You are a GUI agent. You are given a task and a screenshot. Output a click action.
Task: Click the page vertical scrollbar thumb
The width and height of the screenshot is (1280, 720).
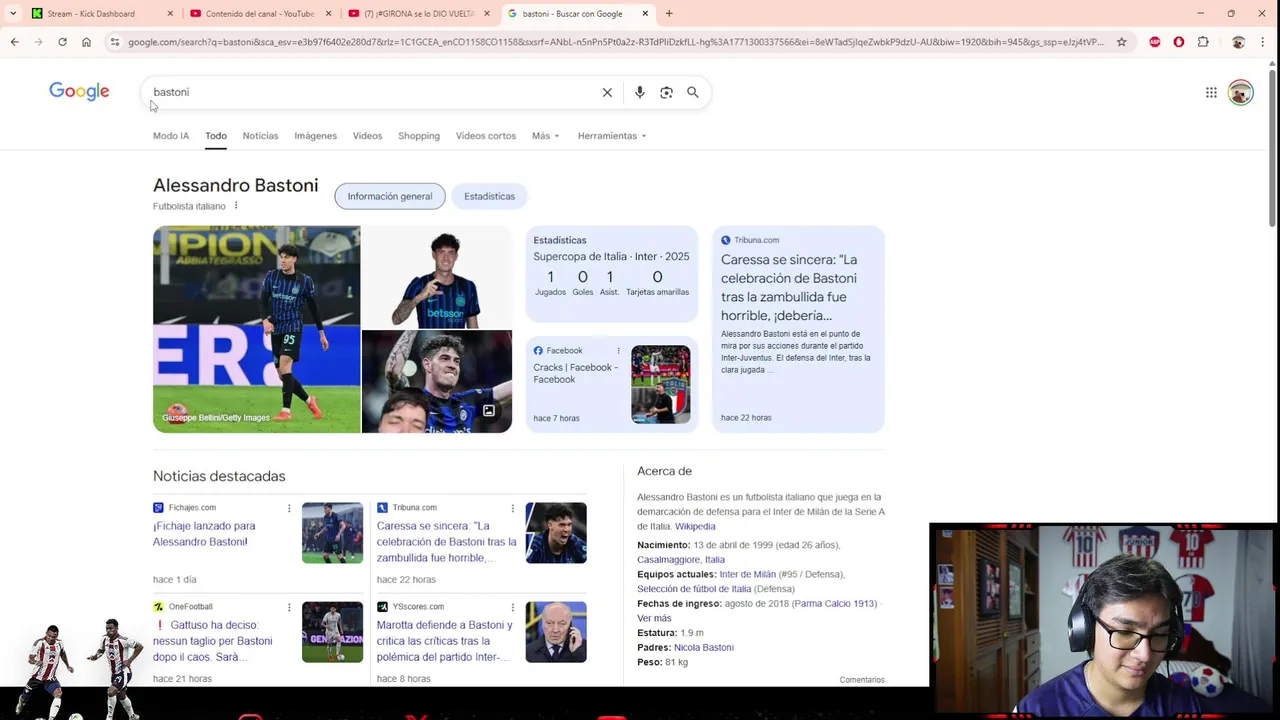[1272, 150]
